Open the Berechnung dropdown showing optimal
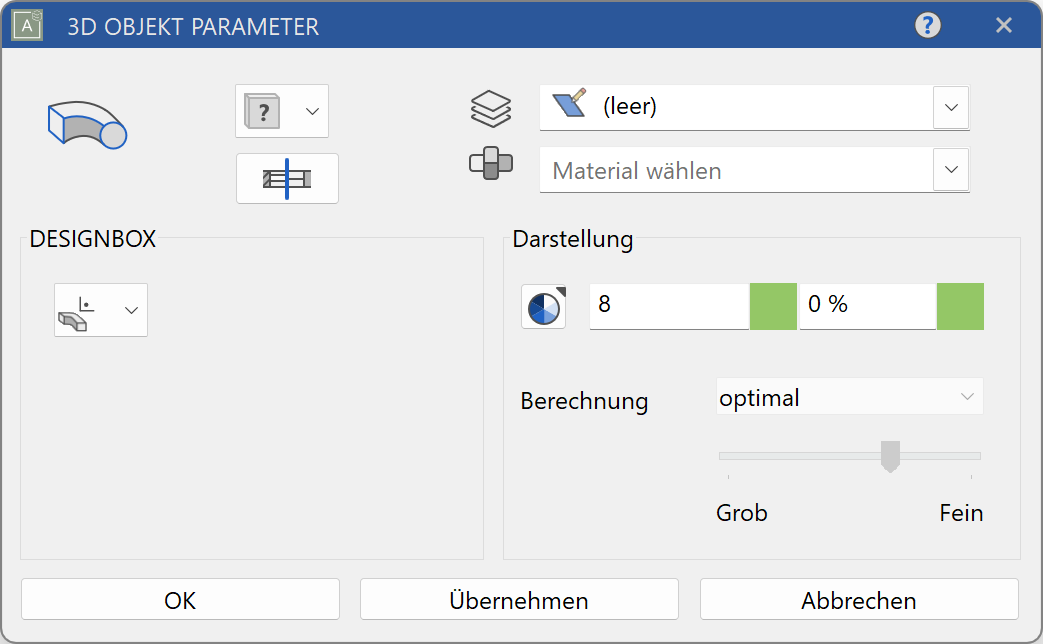 click(849, 397)
